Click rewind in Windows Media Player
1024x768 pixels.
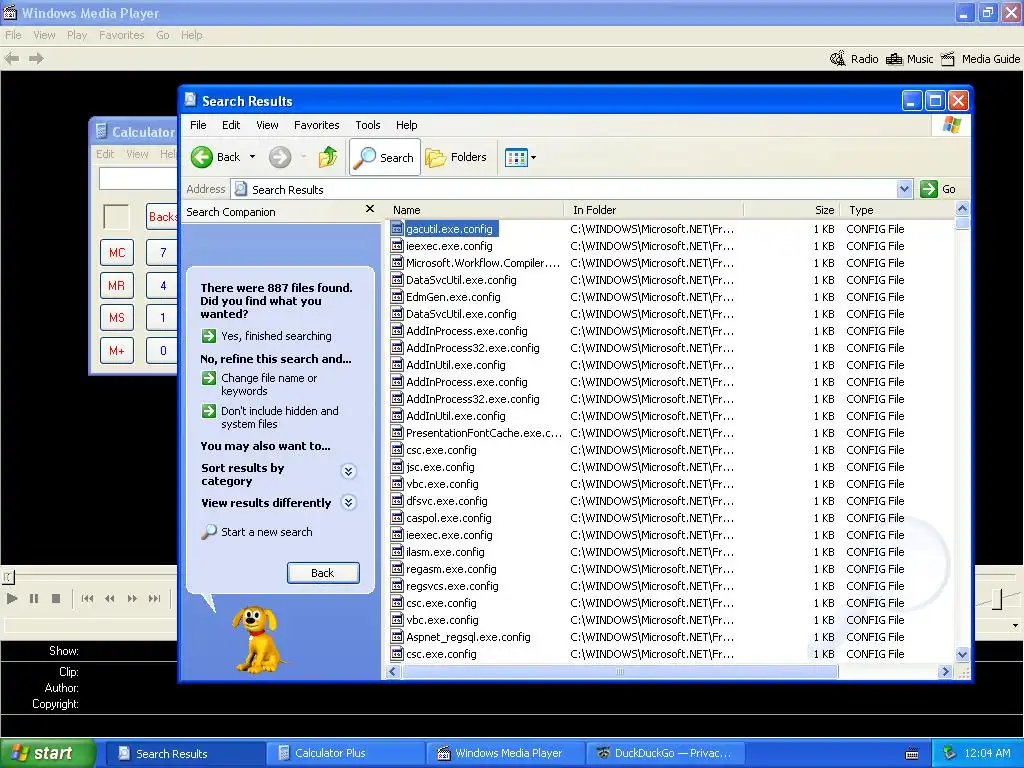pyautogui.click(x=110, y=598)
